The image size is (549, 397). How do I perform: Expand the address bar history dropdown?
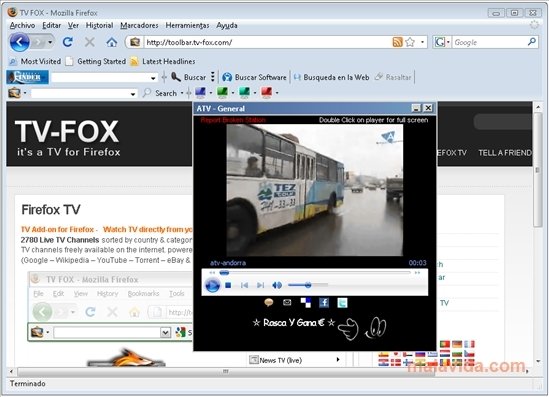click(x=423, y=42)
